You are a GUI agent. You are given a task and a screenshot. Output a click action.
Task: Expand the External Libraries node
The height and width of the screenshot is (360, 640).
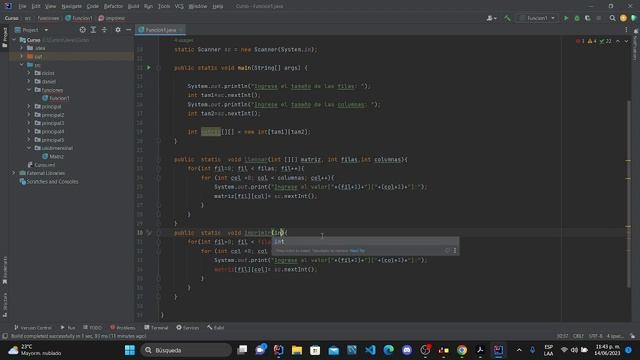point(13,173)
